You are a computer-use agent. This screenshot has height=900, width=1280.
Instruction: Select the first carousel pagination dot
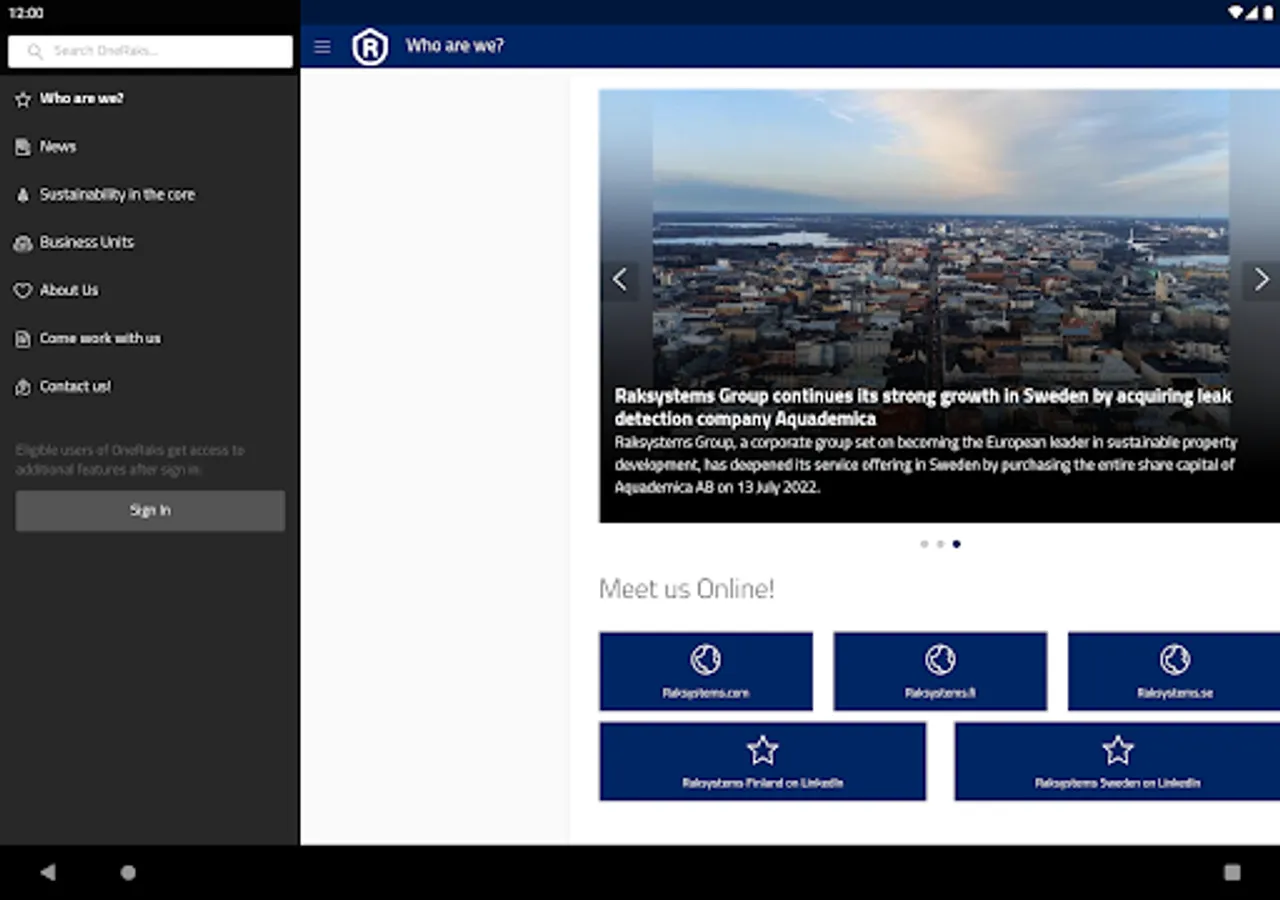click(x=924, y=544)
